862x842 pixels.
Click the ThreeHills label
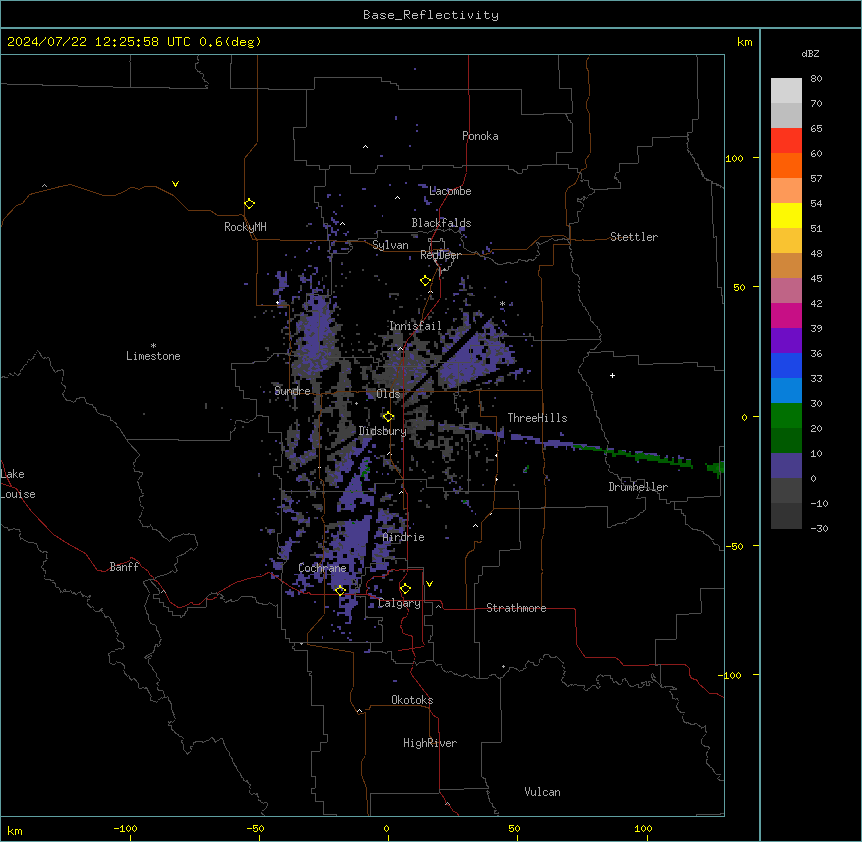click(537, 418)
